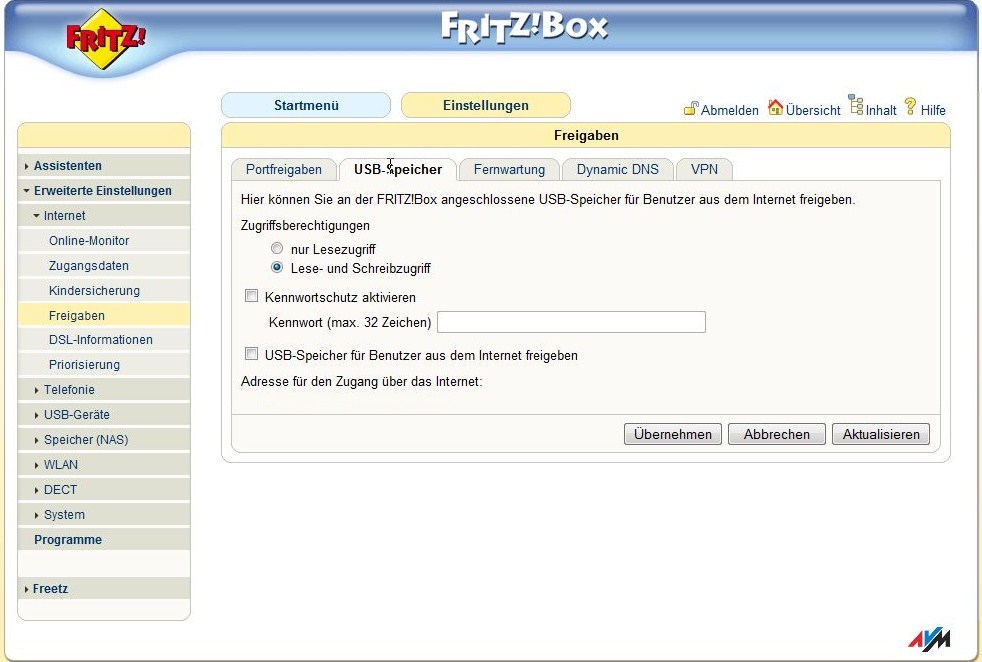
Task: Switch to the Portfreigaben tab
Action: tap(284, 170)
